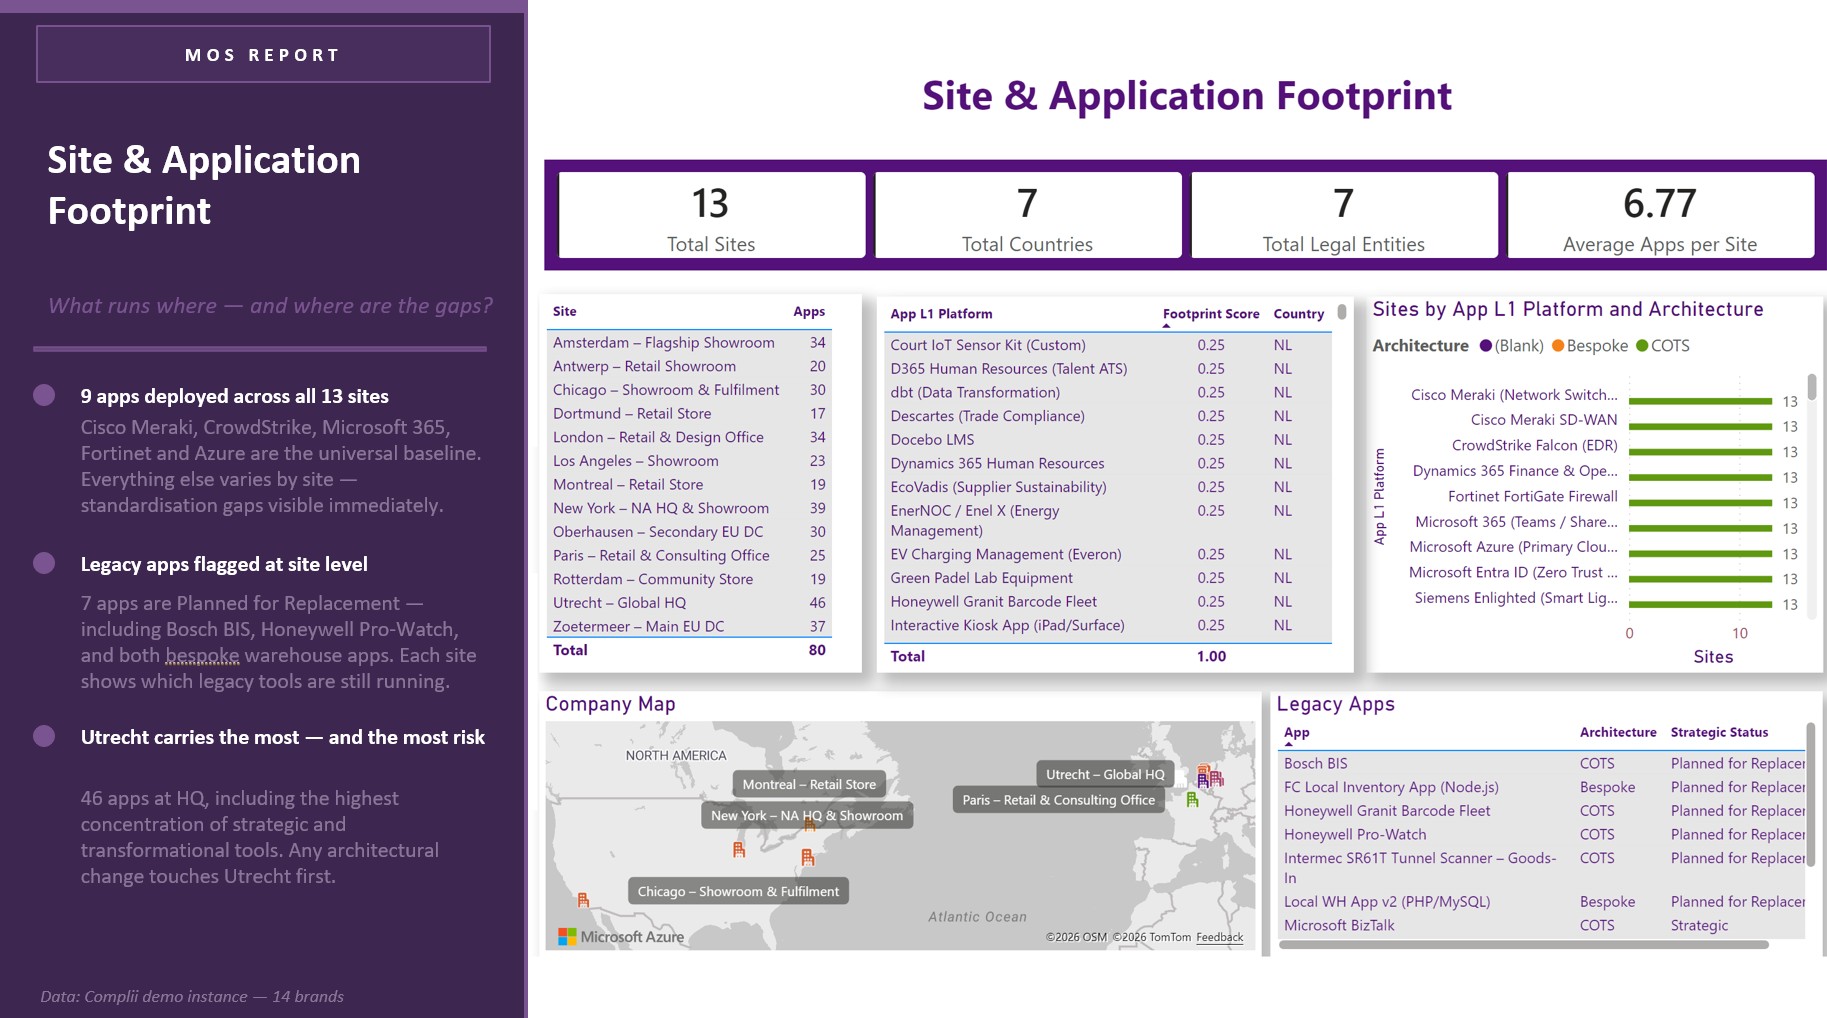This screenshot has width=1827, height=1018.
Task: Click the Microsoft Azure logo on the map
Action: [621, 937]
